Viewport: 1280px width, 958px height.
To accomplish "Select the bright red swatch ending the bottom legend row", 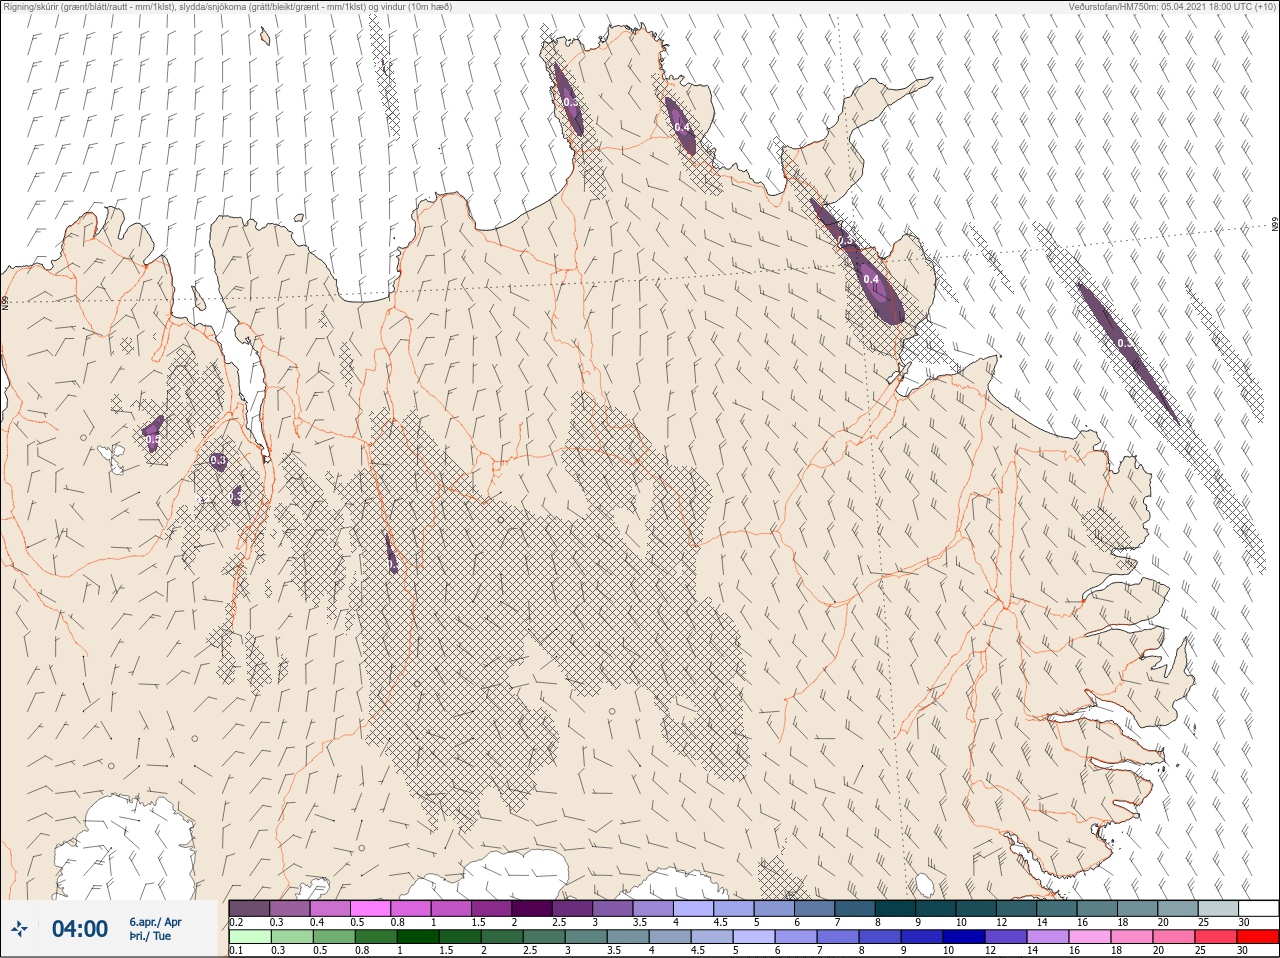I will (1258, 937).
